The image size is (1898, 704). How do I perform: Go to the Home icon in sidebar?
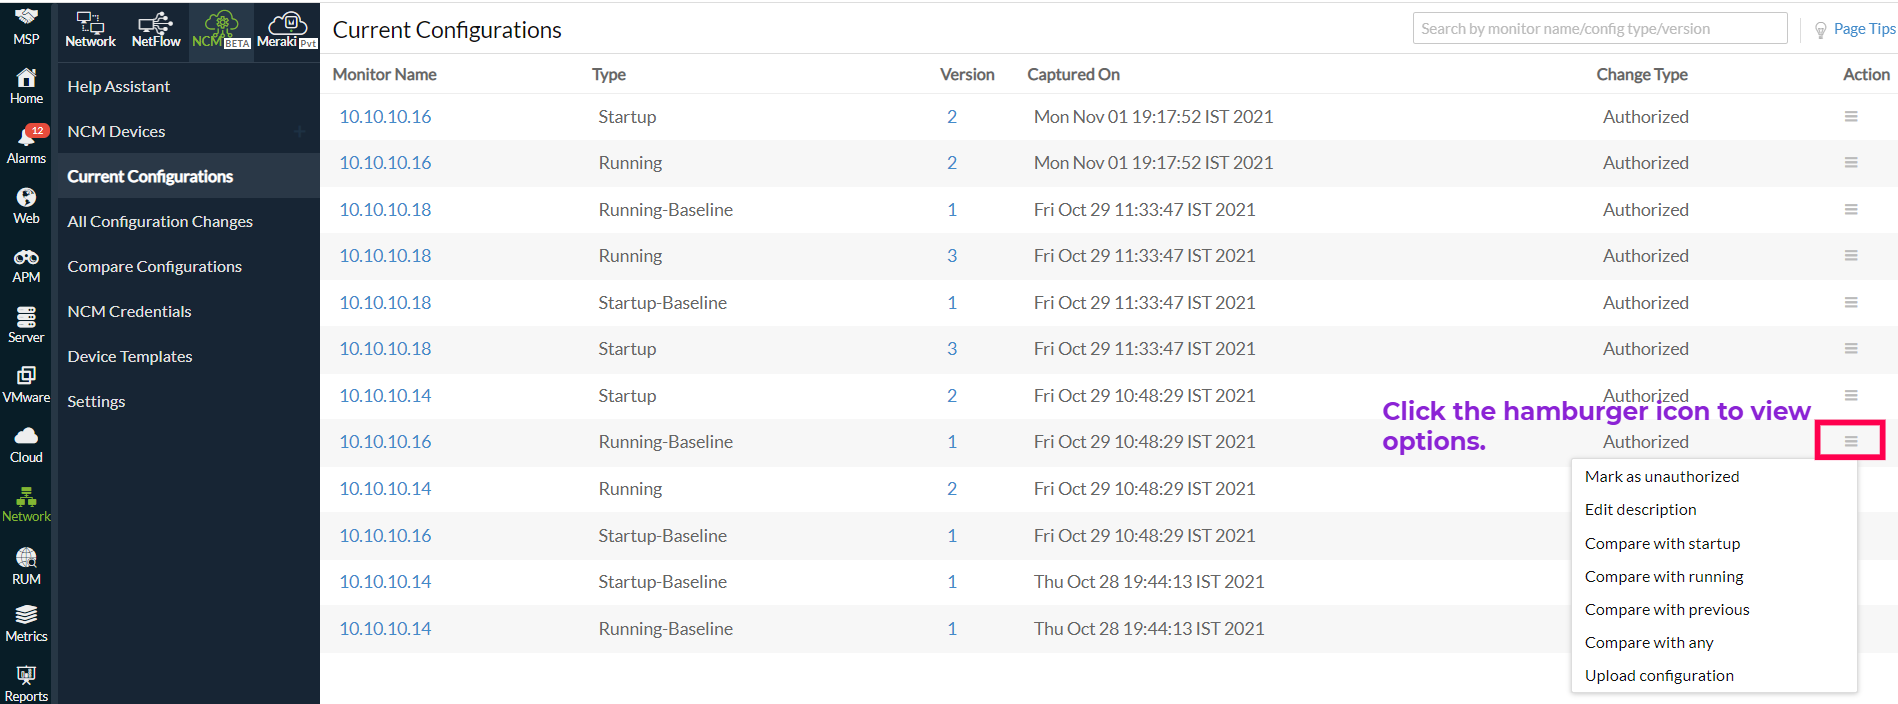coord(26,77)
